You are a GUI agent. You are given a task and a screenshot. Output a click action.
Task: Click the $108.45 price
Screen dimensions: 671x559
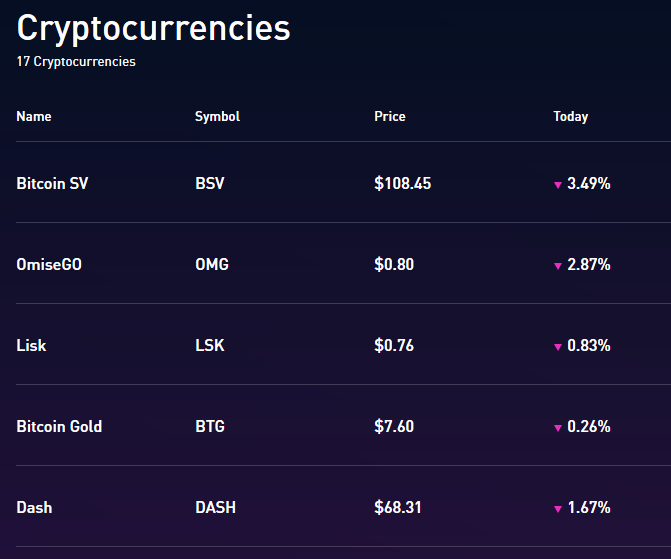403,184
